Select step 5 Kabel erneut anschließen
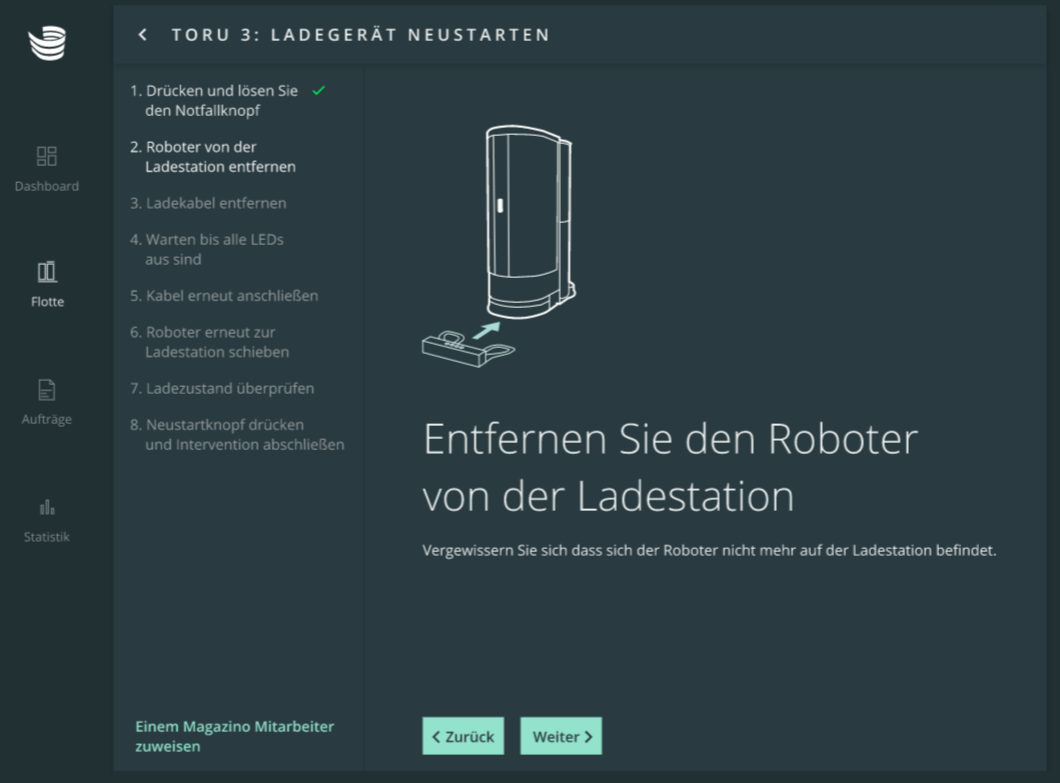 (224, 296)
